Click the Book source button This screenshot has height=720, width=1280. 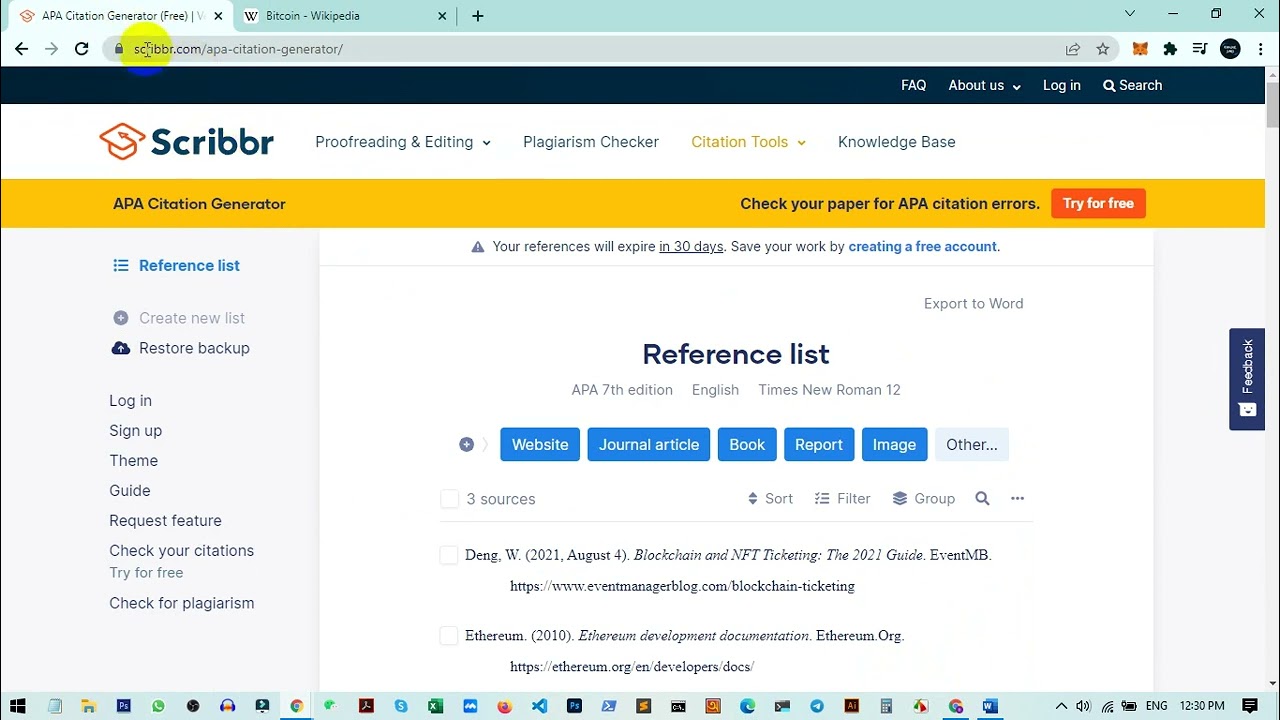pyautogui.click(x=747, y=445)
